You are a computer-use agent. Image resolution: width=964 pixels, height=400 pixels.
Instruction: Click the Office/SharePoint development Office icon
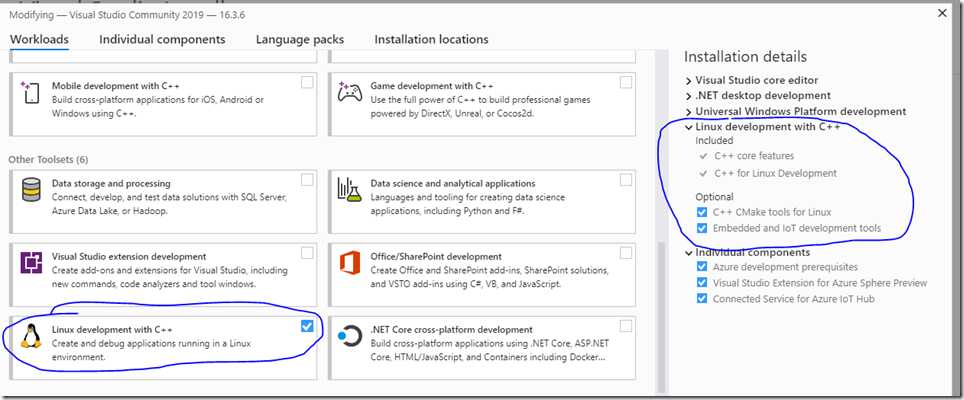[349, 262]
